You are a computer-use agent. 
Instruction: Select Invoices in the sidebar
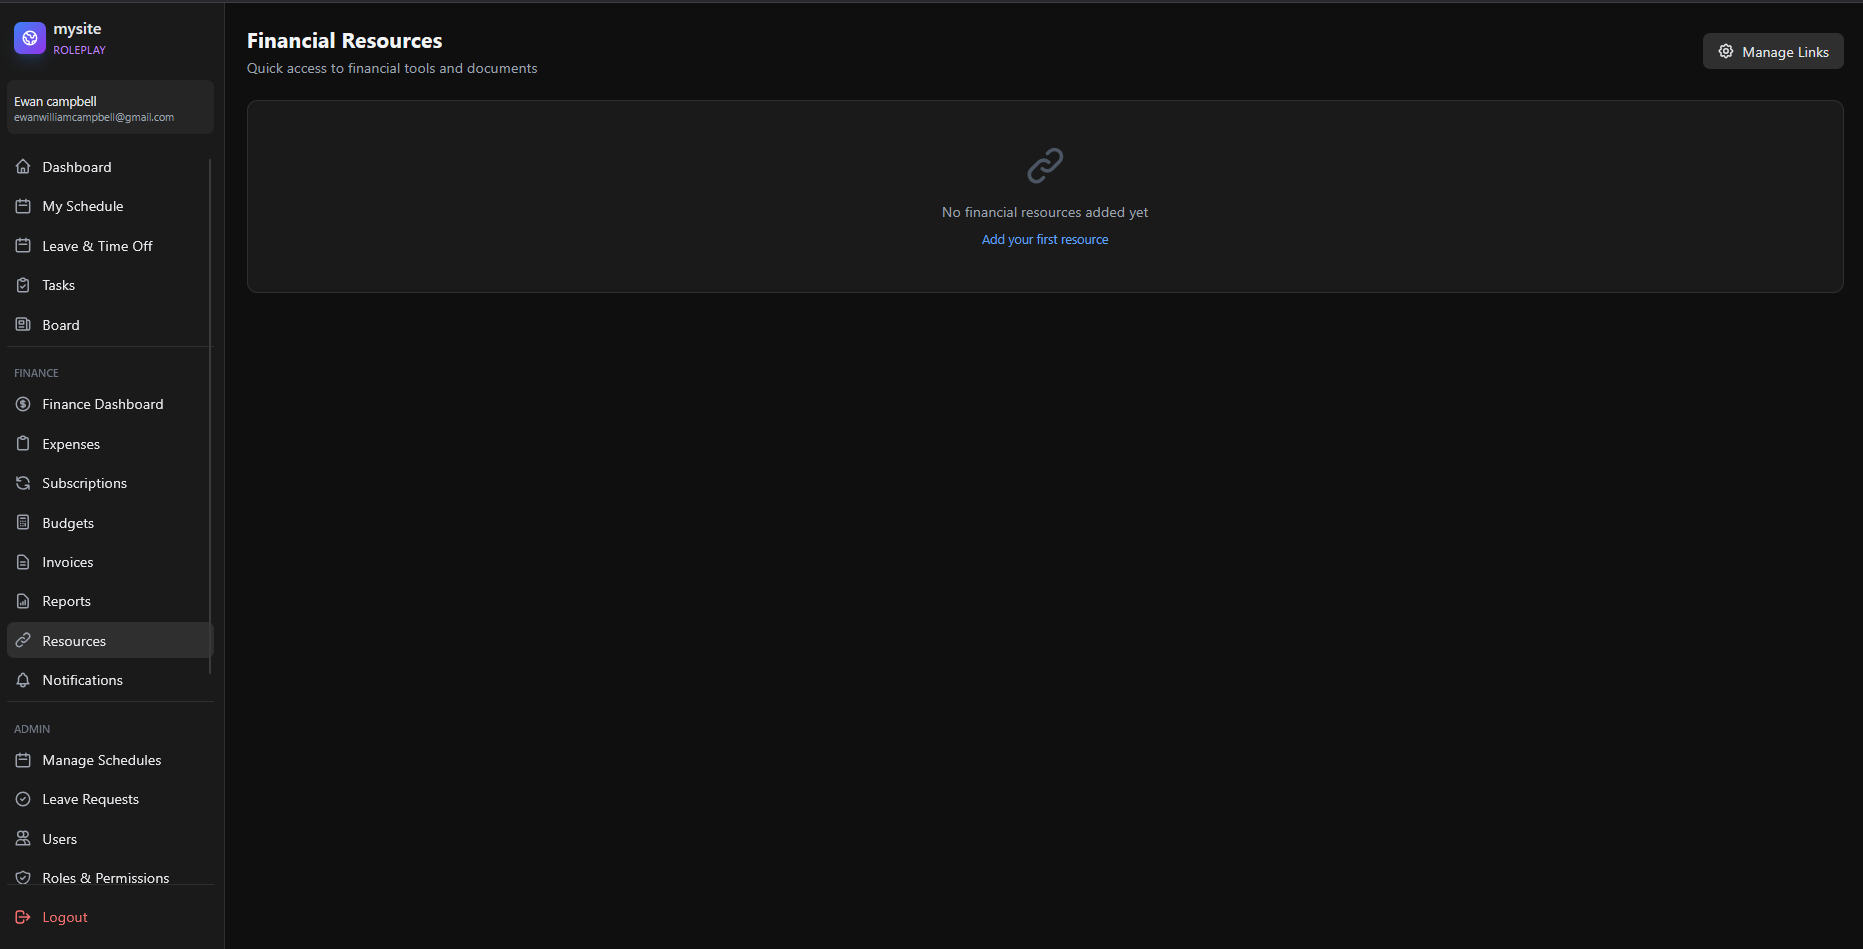(x=68, y=562)
